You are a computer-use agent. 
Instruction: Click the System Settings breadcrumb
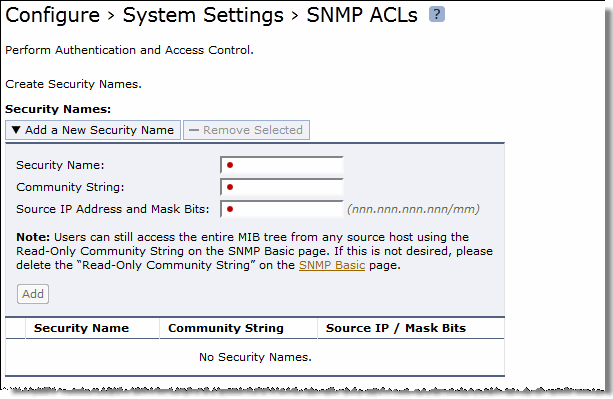coord(203,15)
